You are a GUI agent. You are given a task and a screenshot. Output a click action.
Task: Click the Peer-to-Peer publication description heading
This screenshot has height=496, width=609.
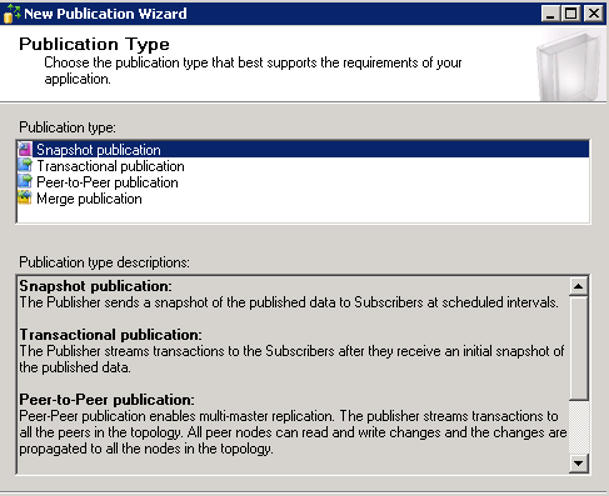pos(107,400)
